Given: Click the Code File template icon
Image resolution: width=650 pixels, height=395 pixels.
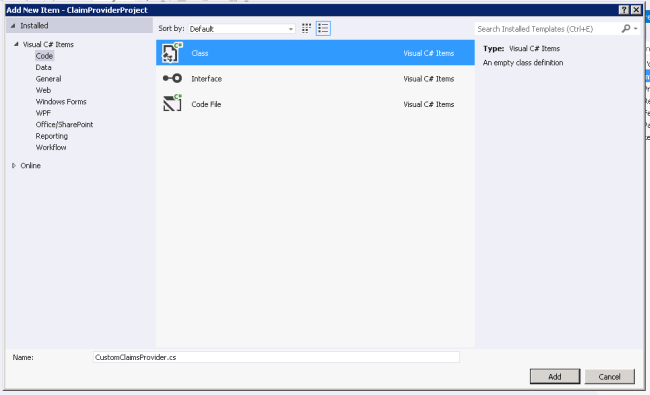Looking at the screenshot, I should pos(172,103).
